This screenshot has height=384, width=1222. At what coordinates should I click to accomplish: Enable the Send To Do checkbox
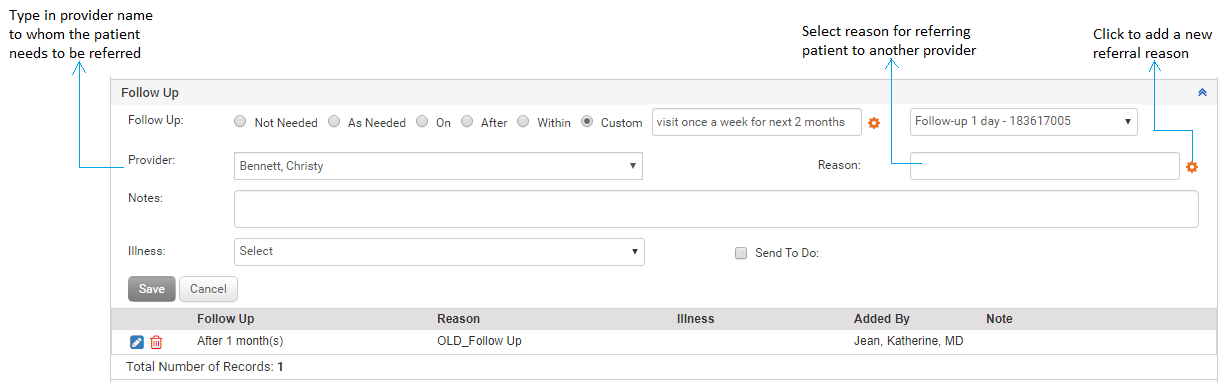(x=741, y=253)
